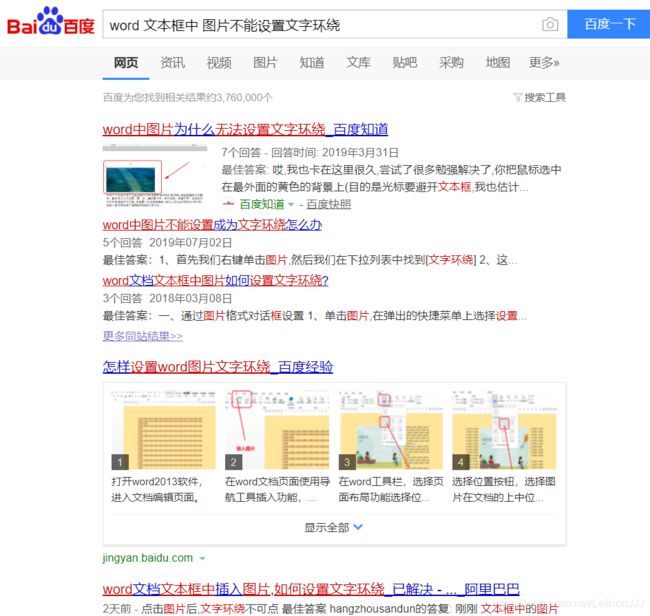Open the 地图 tab
Screen dimensions: 650x616
click(x=497, y=63)
